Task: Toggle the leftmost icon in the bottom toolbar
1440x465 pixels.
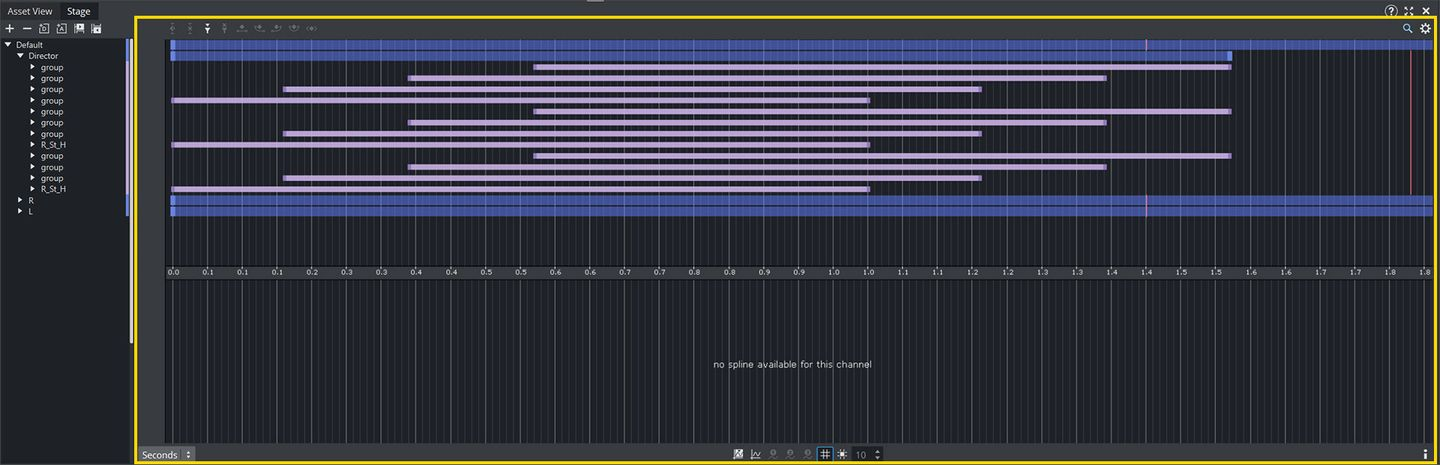Action: [x=739, y=454]
